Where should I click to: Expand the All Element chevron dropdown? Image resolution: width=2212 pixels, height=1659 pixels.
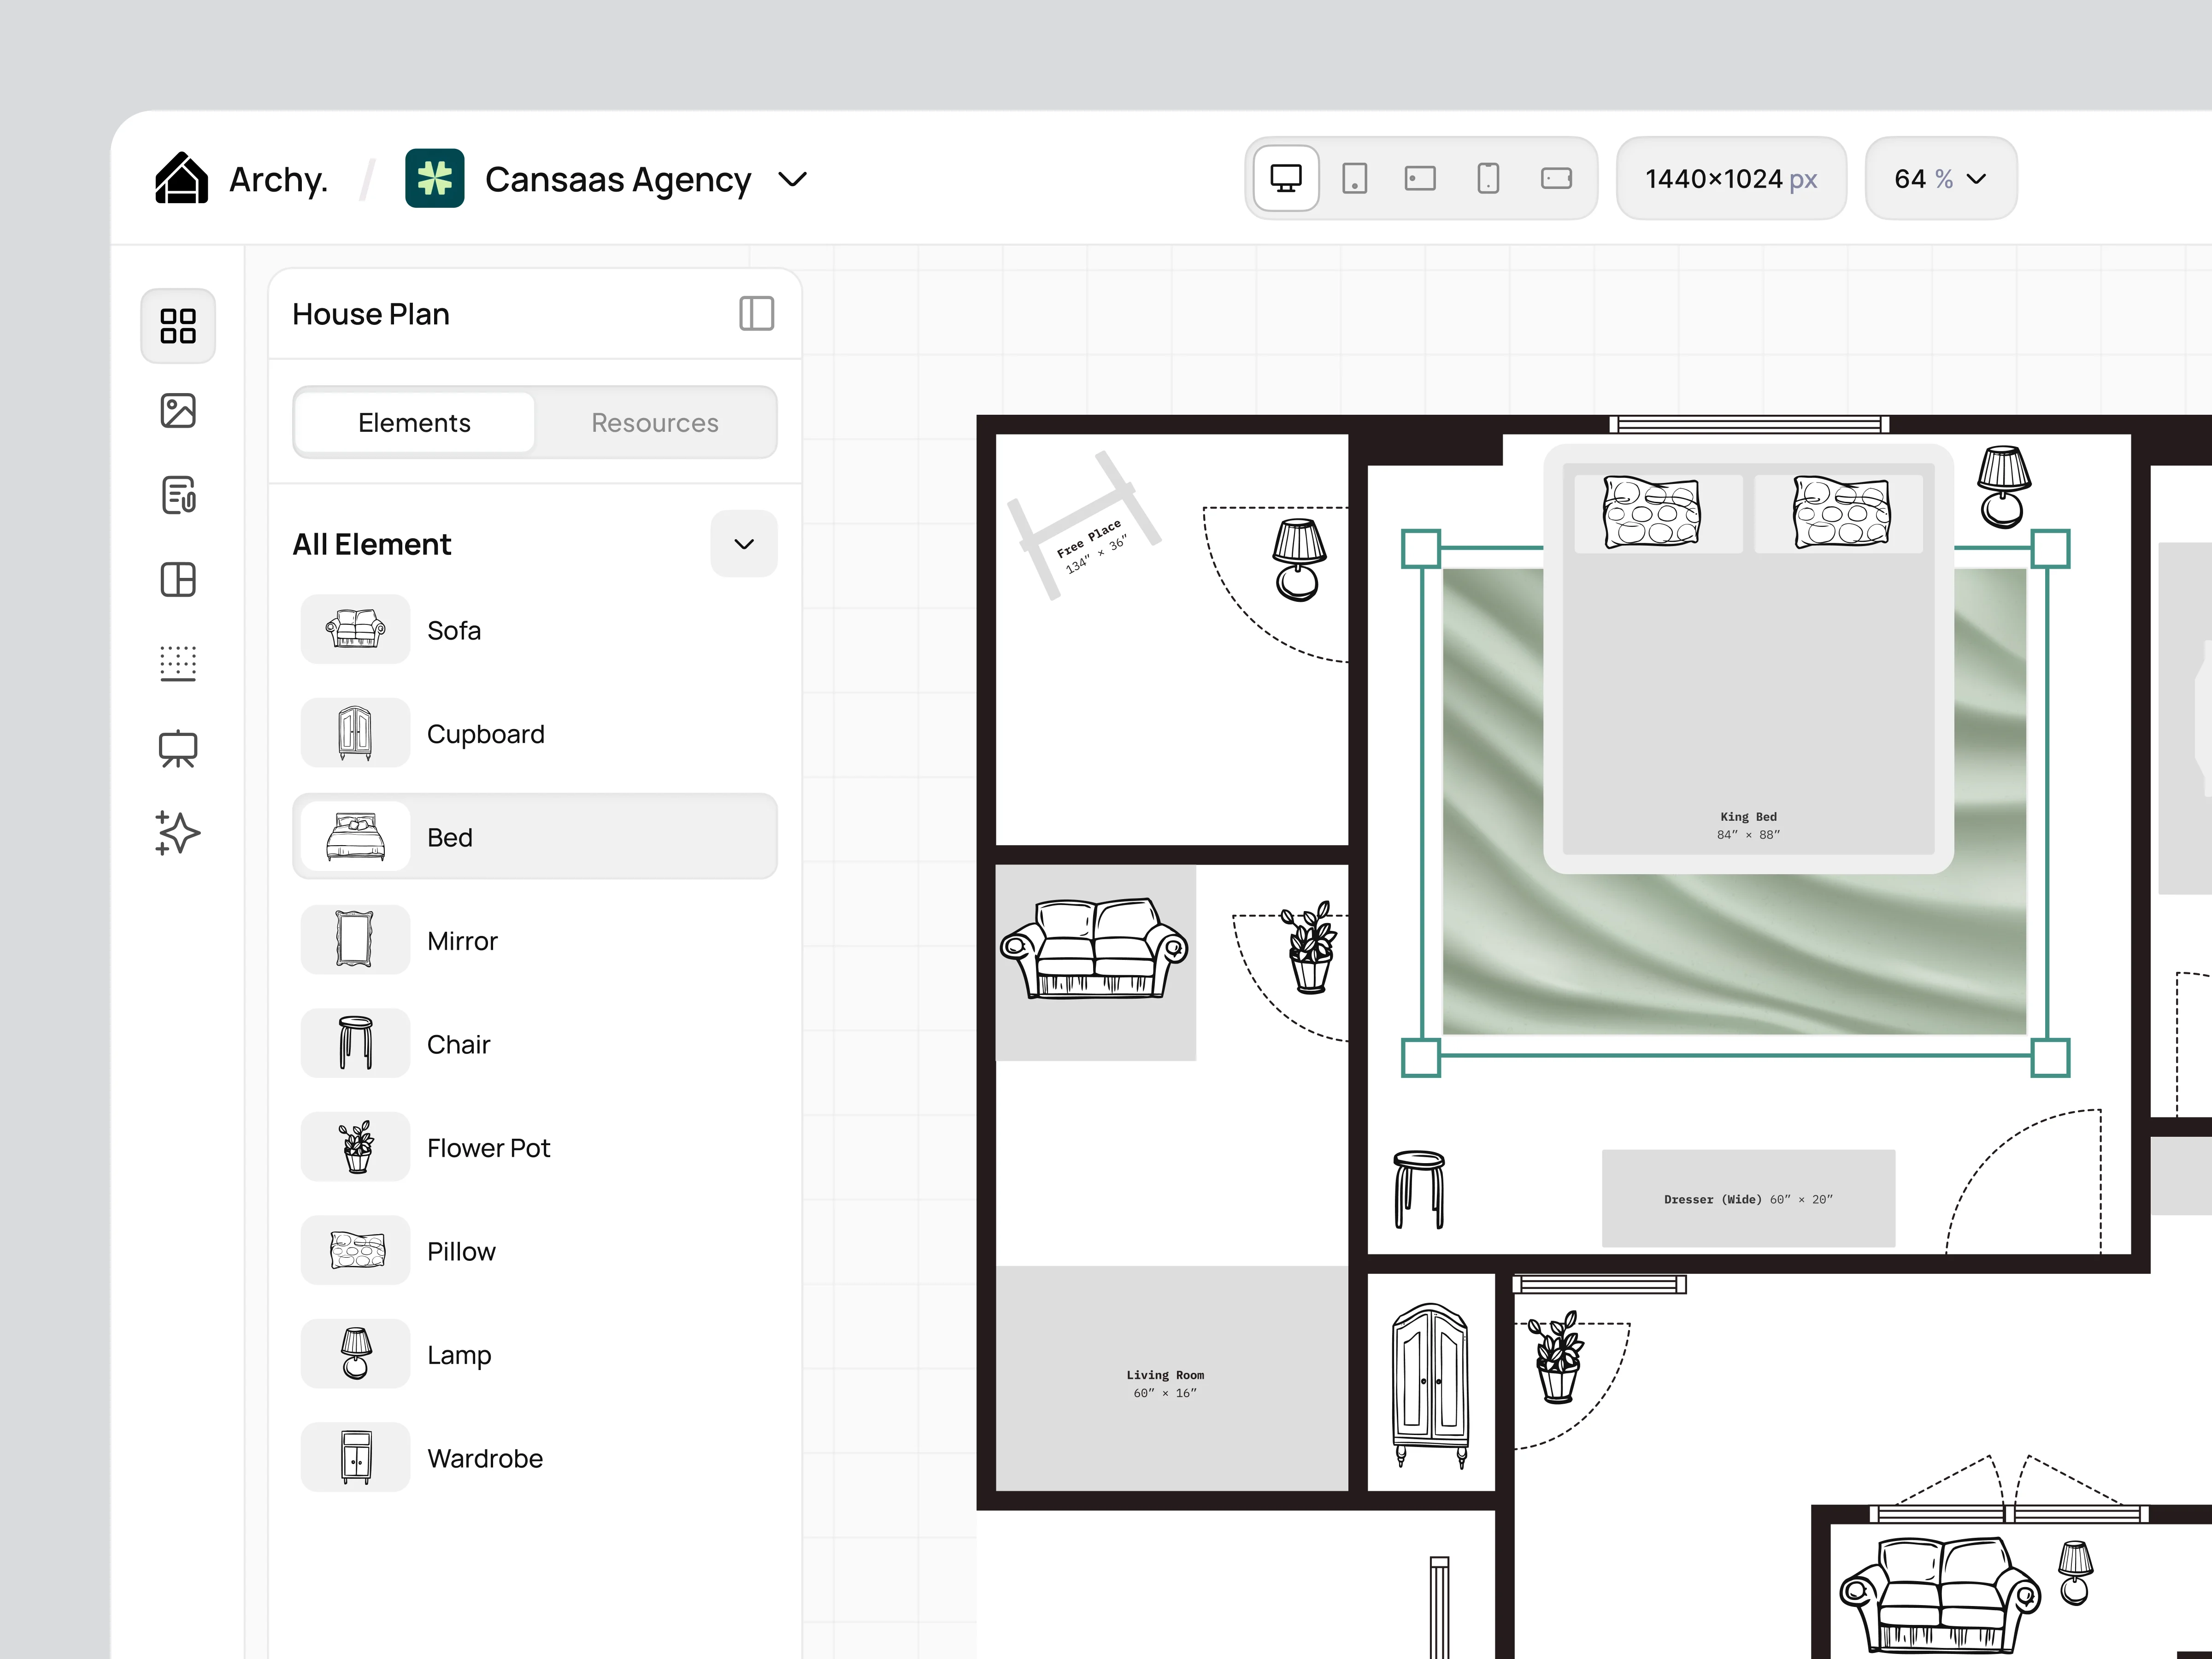pyautogui.click(x=744, y=544)
